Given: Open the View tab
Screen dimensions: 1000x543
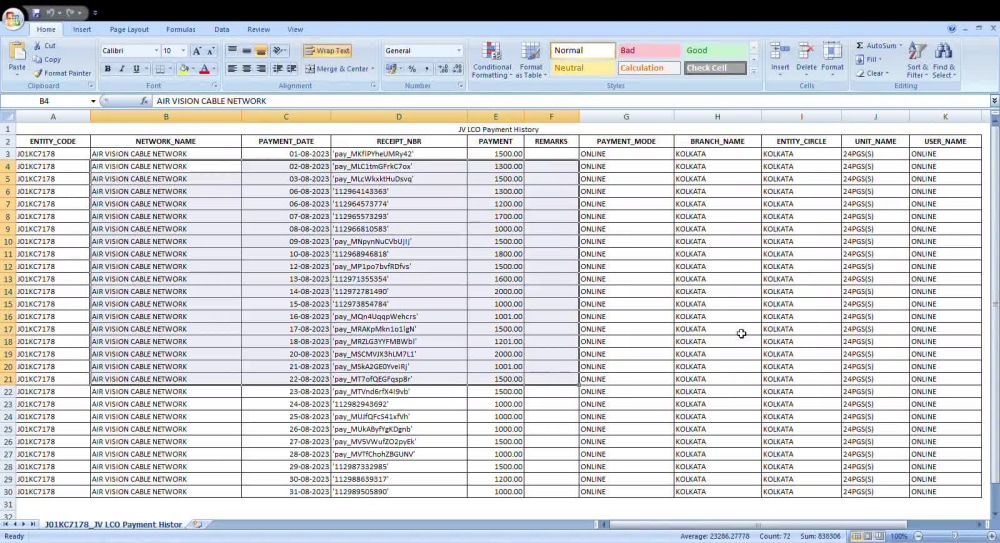Looking at the screenshot, I should click(295, 29).
